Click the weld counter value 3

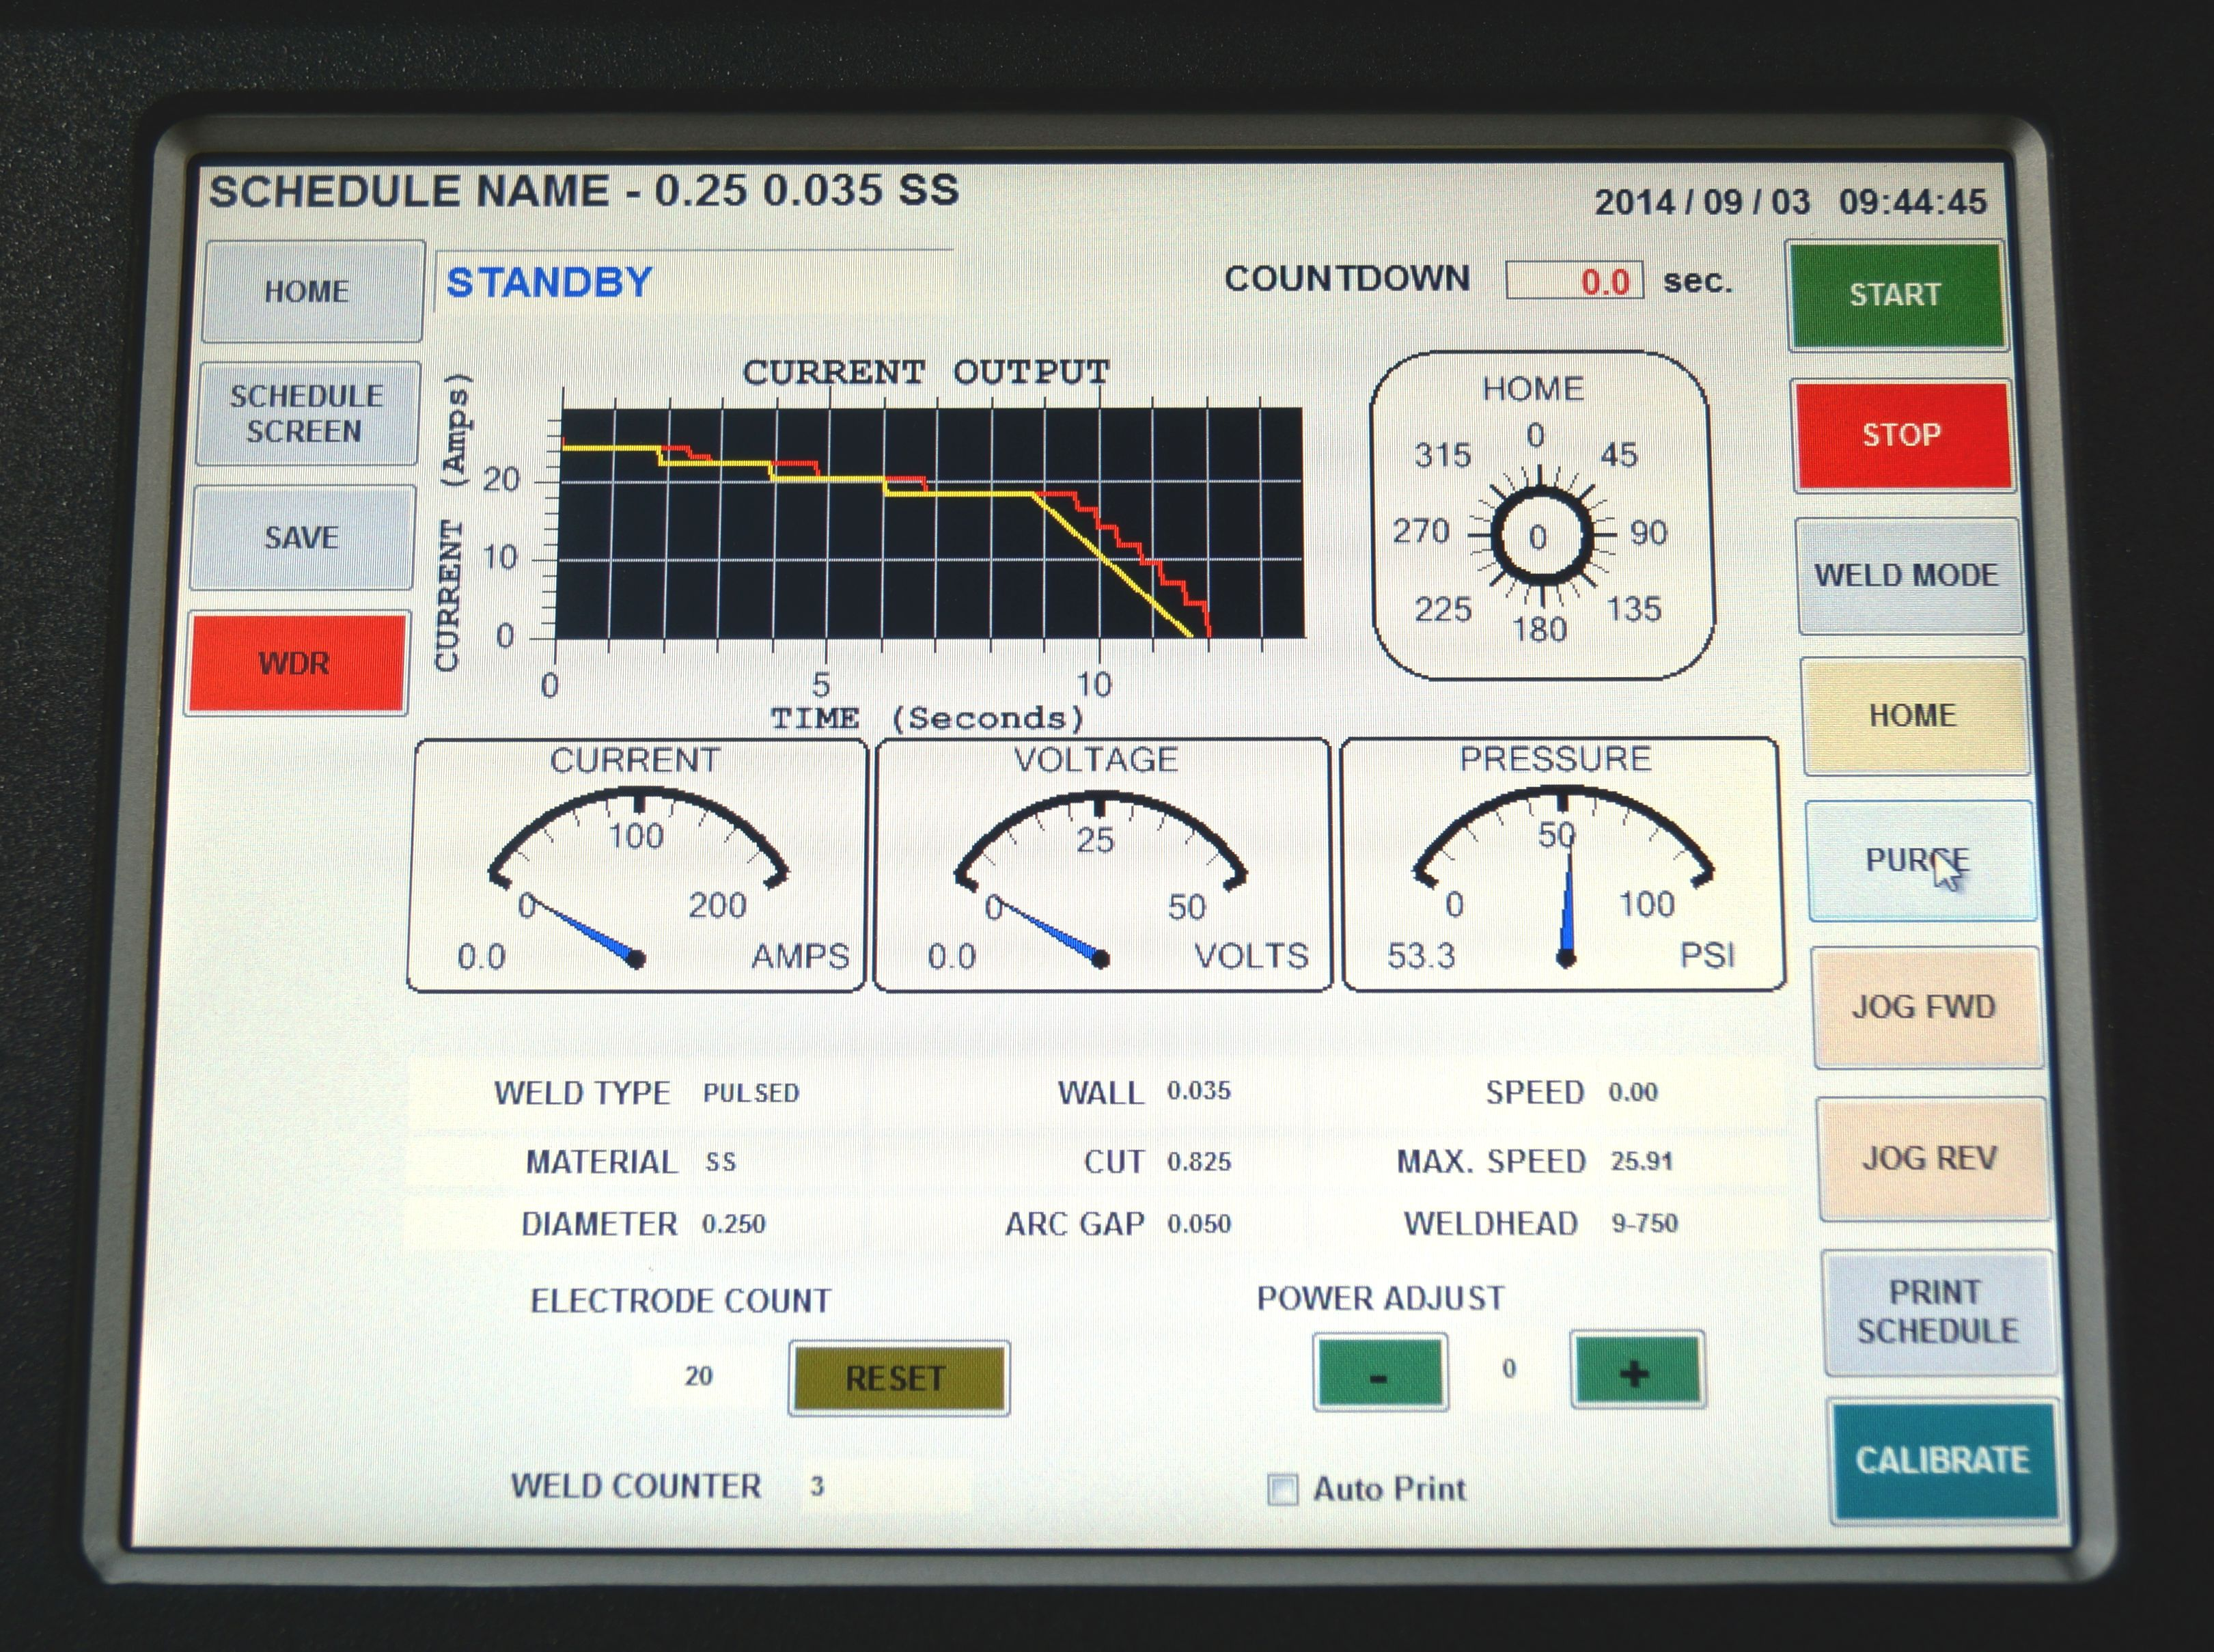[x=817, y=1486]
